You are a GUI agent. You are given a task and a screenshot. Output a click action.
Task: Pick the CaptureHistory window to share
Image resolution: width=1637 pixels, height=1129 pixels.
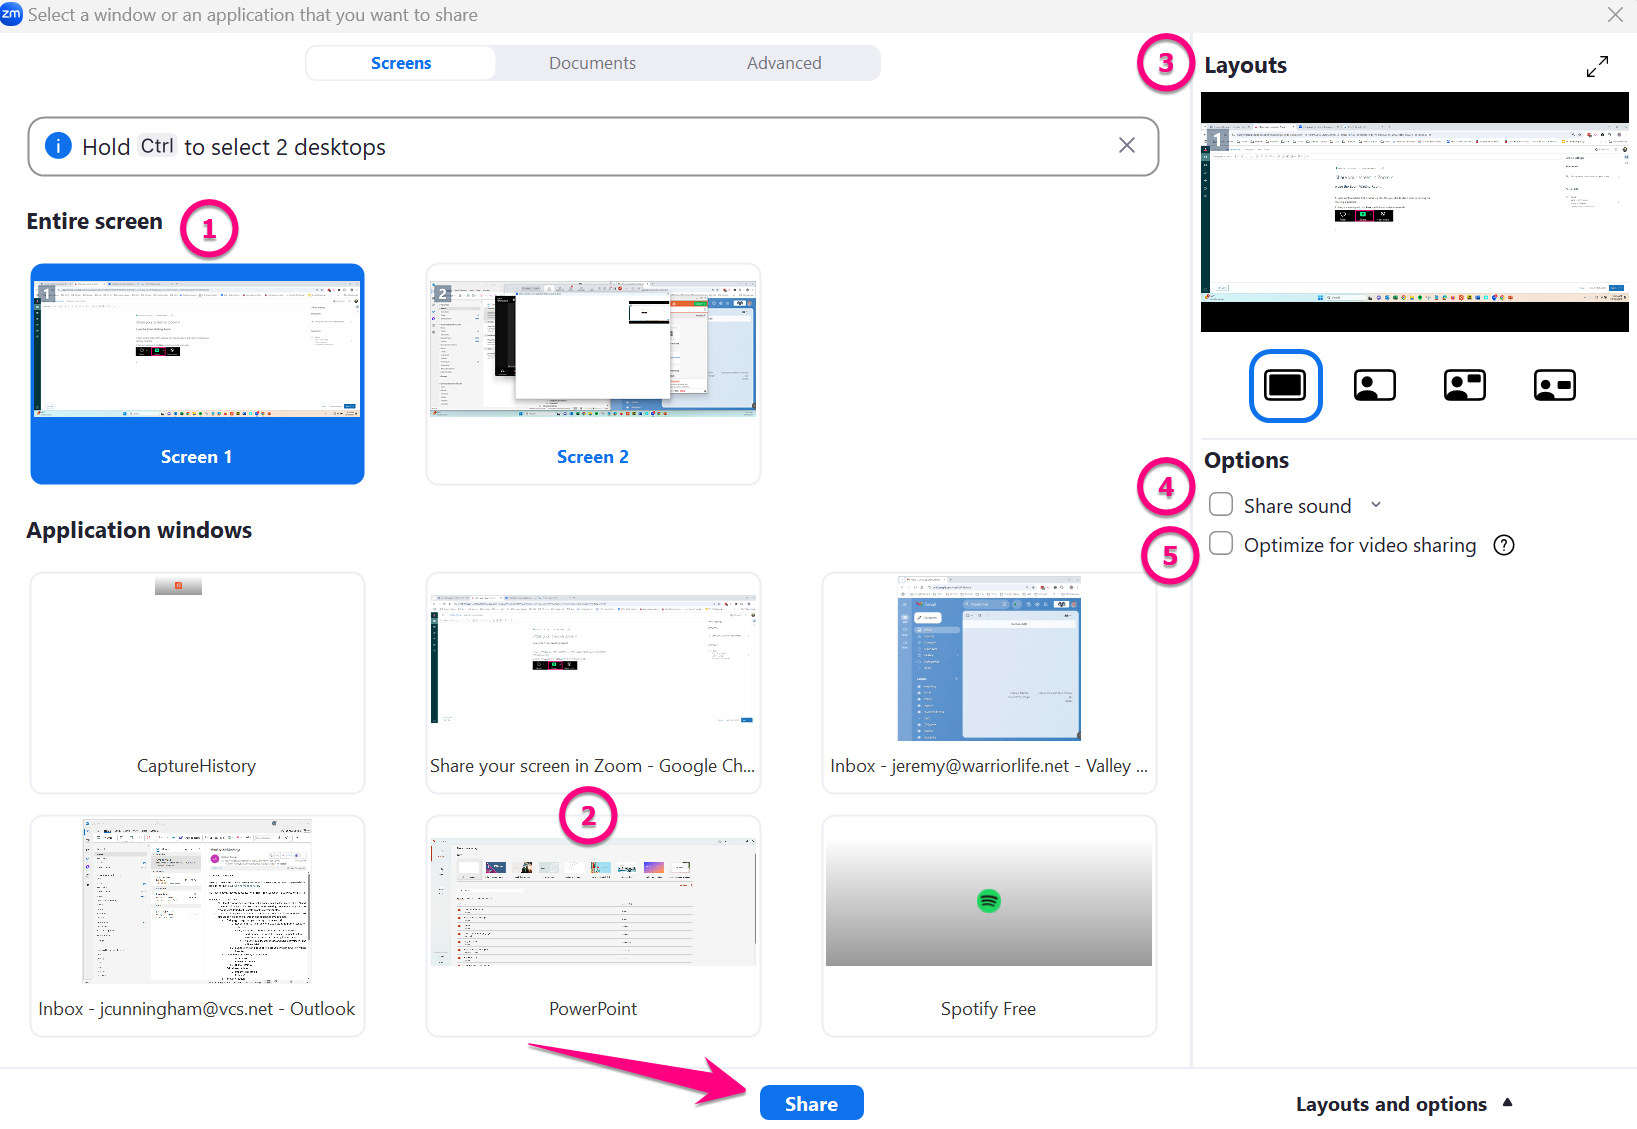pos(197,682)
